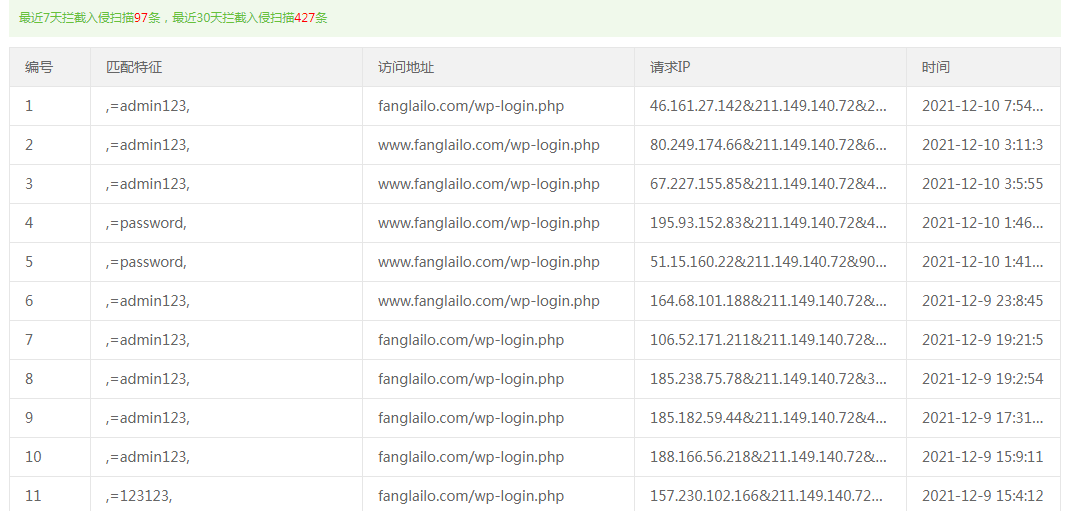
Task: Click the row number 7 cell
Action: (x=30, y=340)
